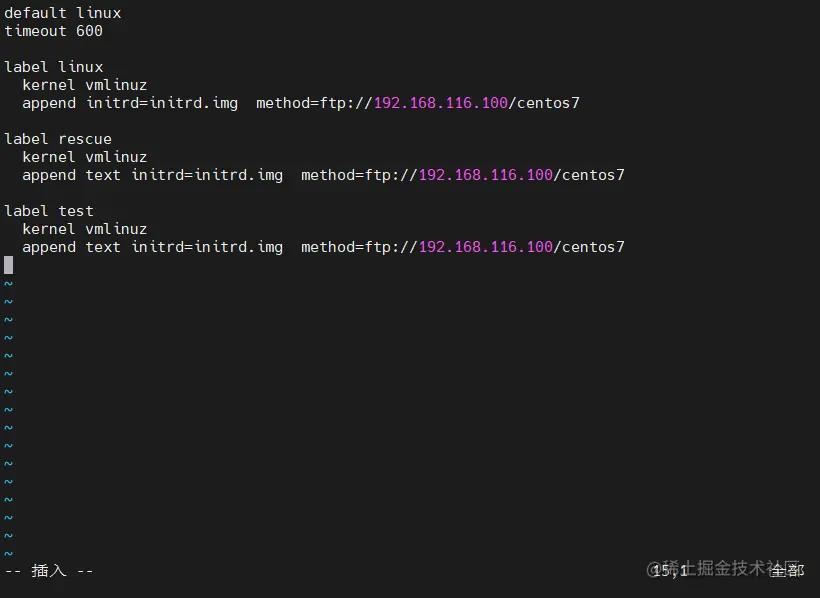
Task: Click the "15,1" cursor position indicator
Action: [x=669, y=571]
